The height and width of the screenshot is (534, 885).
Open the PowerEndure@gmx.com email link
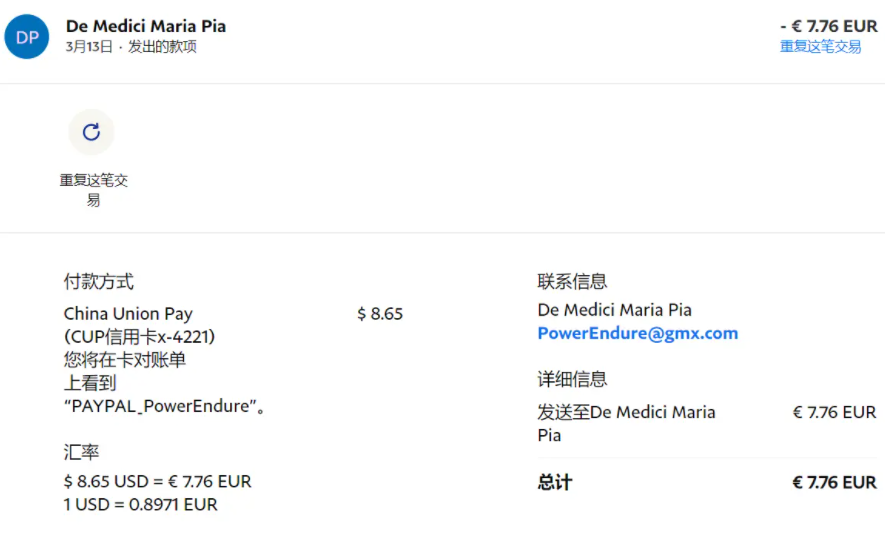637,334
